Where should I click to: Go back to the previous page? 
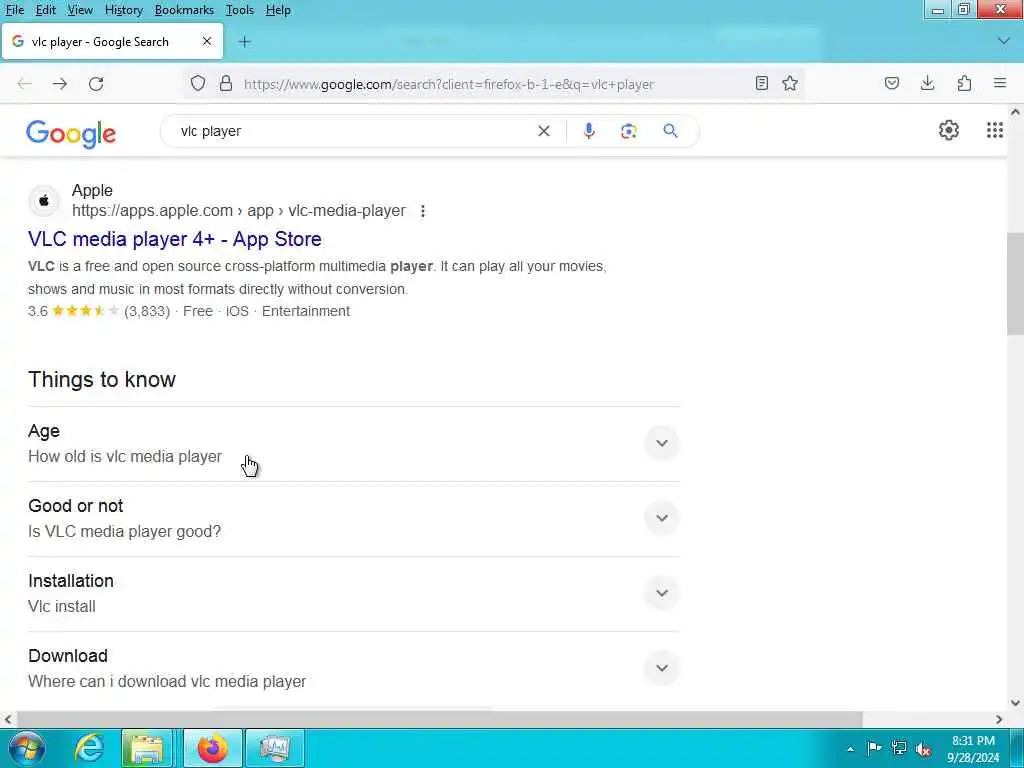coord(25,84)
